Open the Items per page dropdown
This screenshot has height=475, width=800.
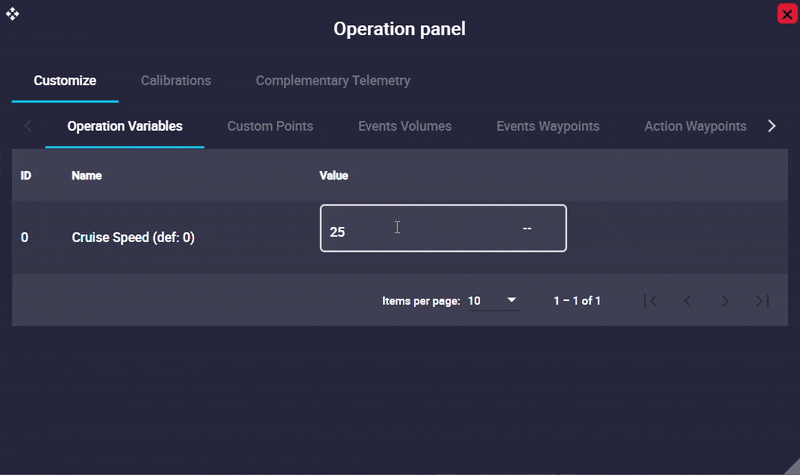[493, 301]
